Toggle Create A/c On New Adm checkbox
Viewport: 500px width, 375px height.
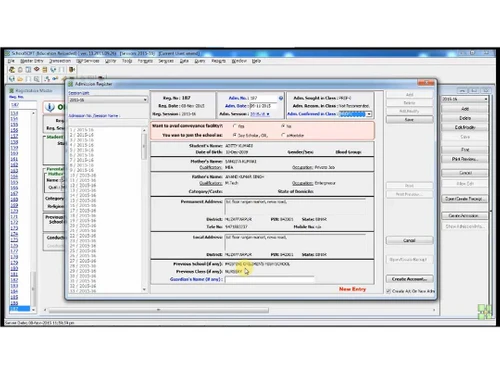coord(388,291)
